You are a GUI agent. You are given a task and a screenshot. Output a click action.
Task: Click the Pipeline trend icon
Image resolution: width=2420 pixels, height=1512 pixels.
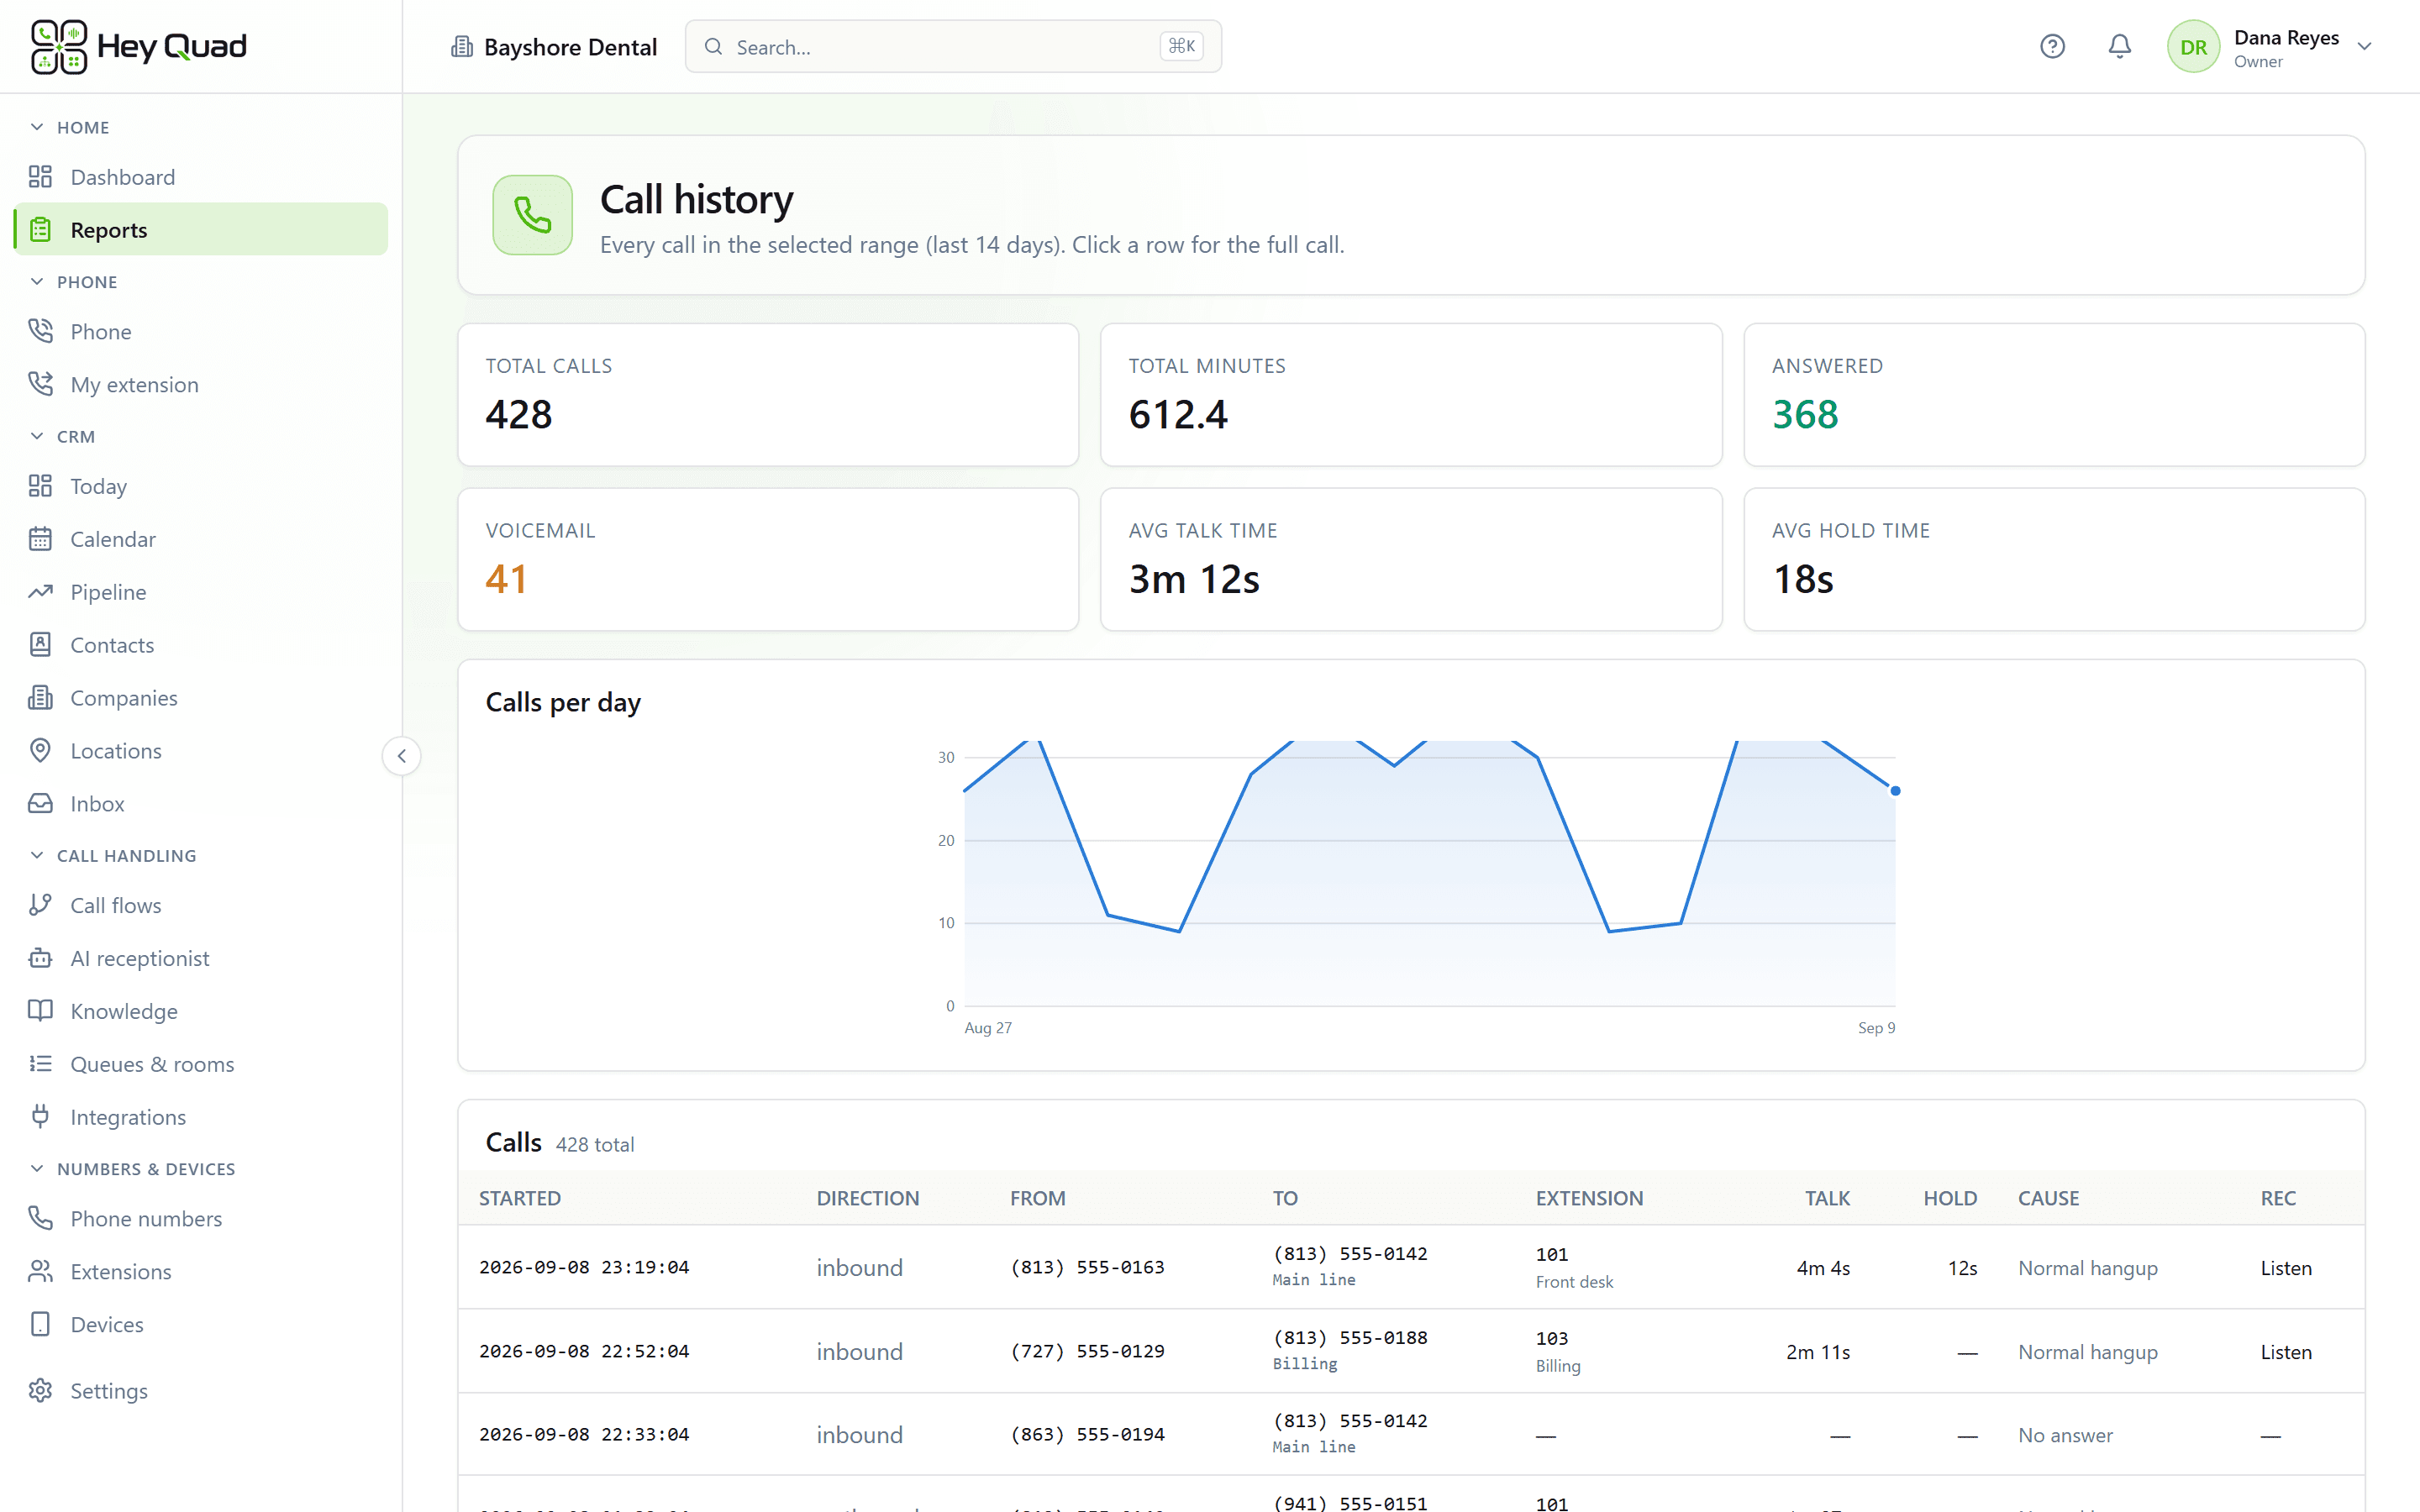click(40, 591)
